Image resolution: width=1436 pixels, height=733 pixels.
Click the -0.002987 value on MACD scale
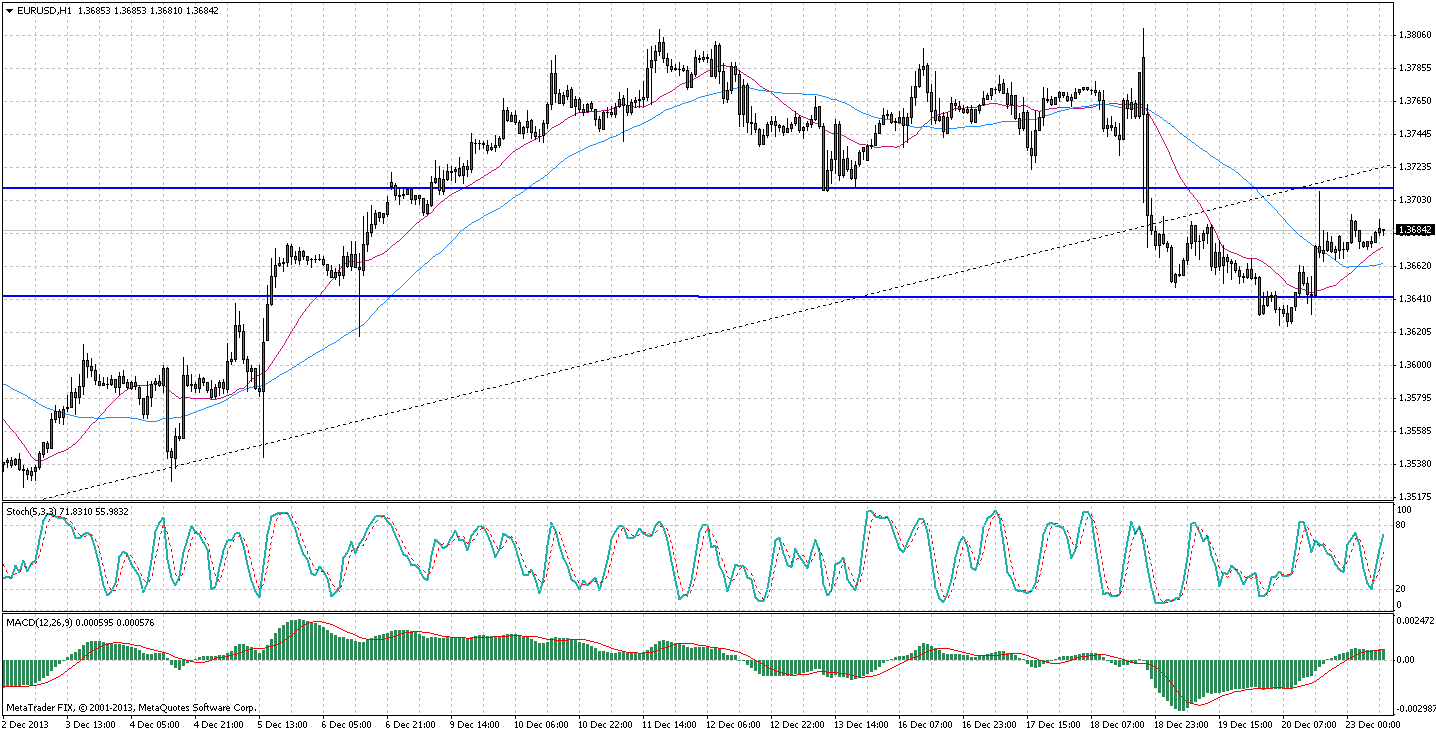click(1415, 707)
